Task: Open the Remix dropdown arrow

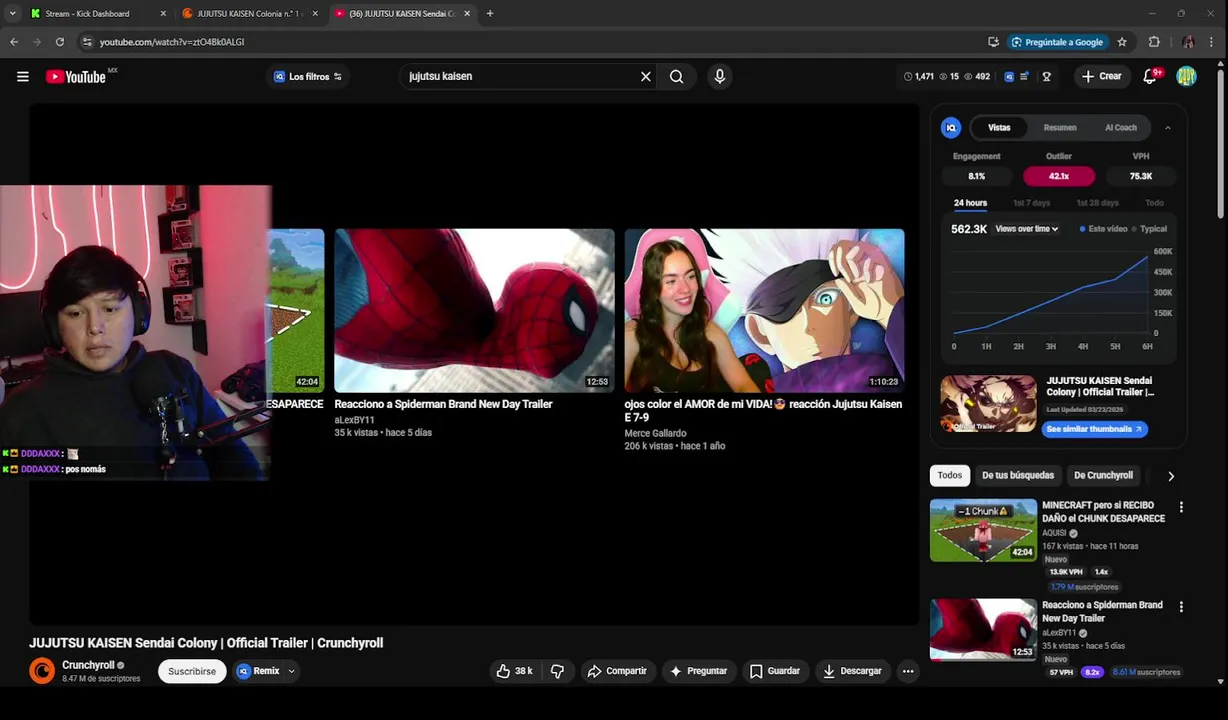Action: pyautogui.click(x=292, y=671)
